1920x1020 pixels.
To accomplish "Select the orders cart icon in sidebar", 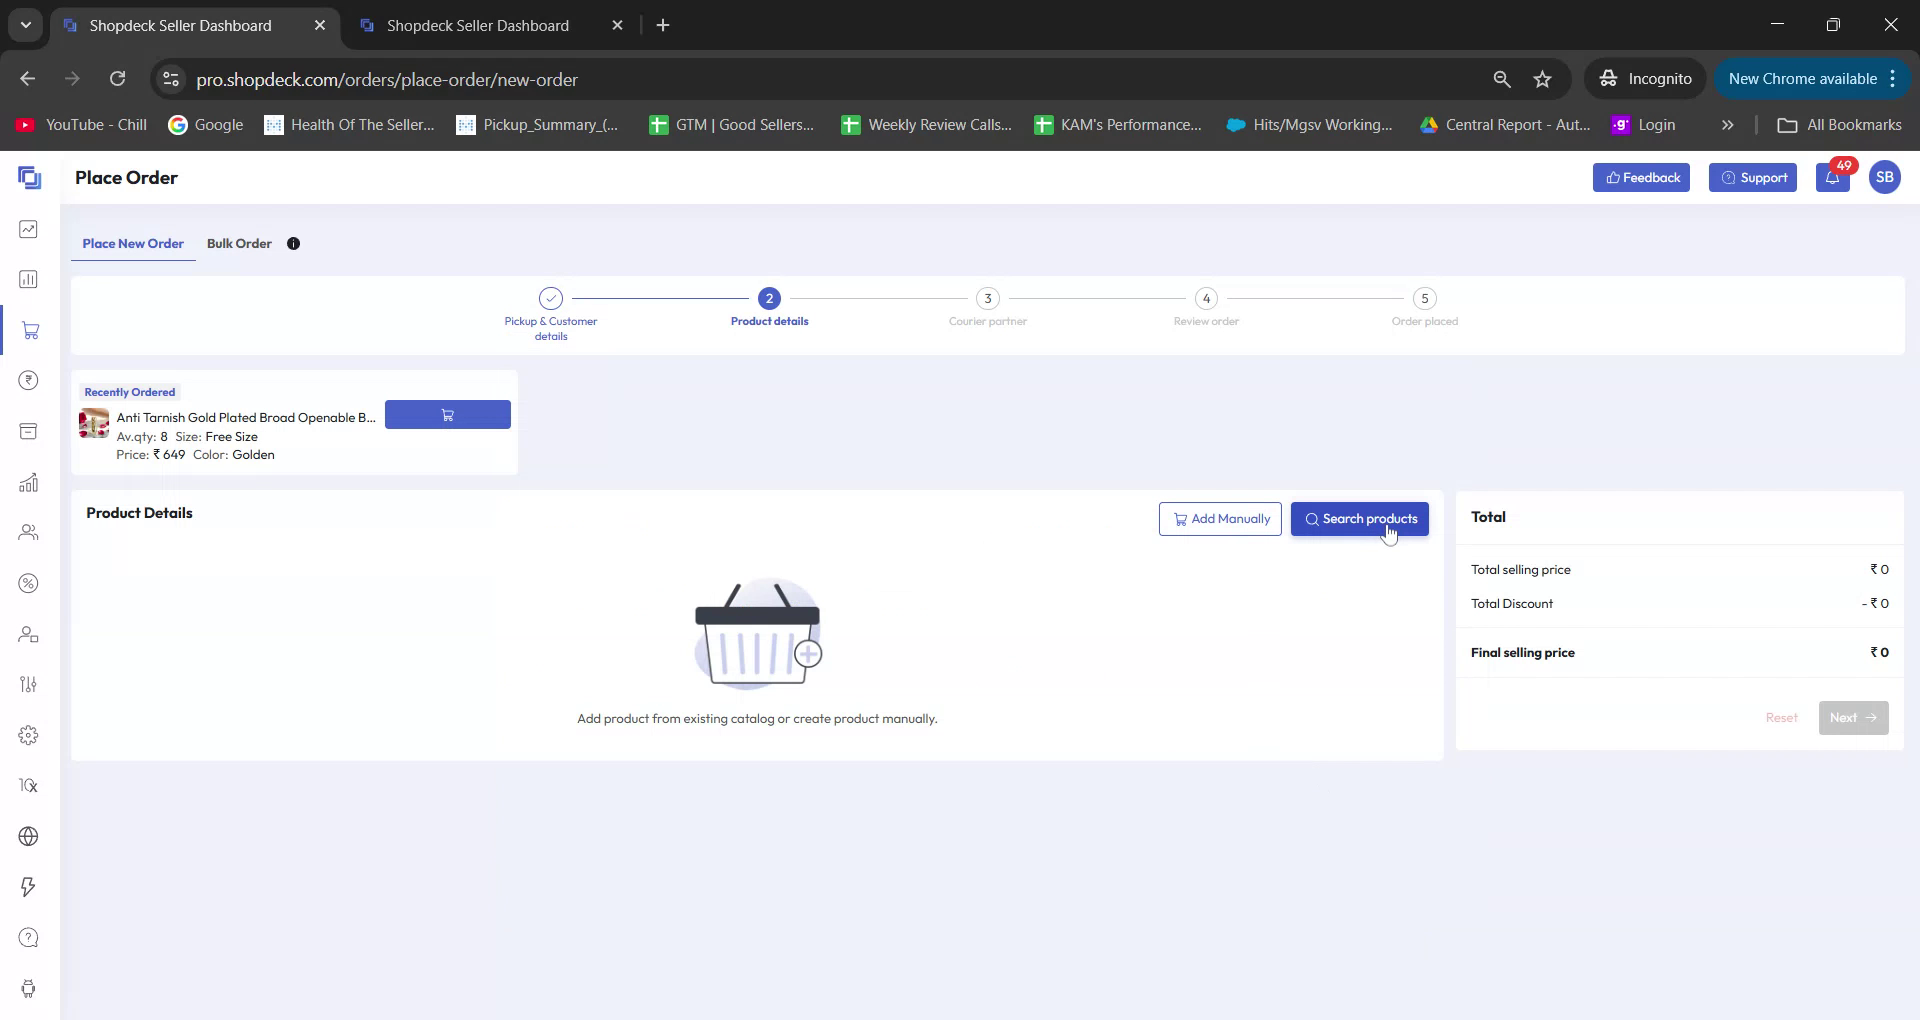I will coord(29,330).
